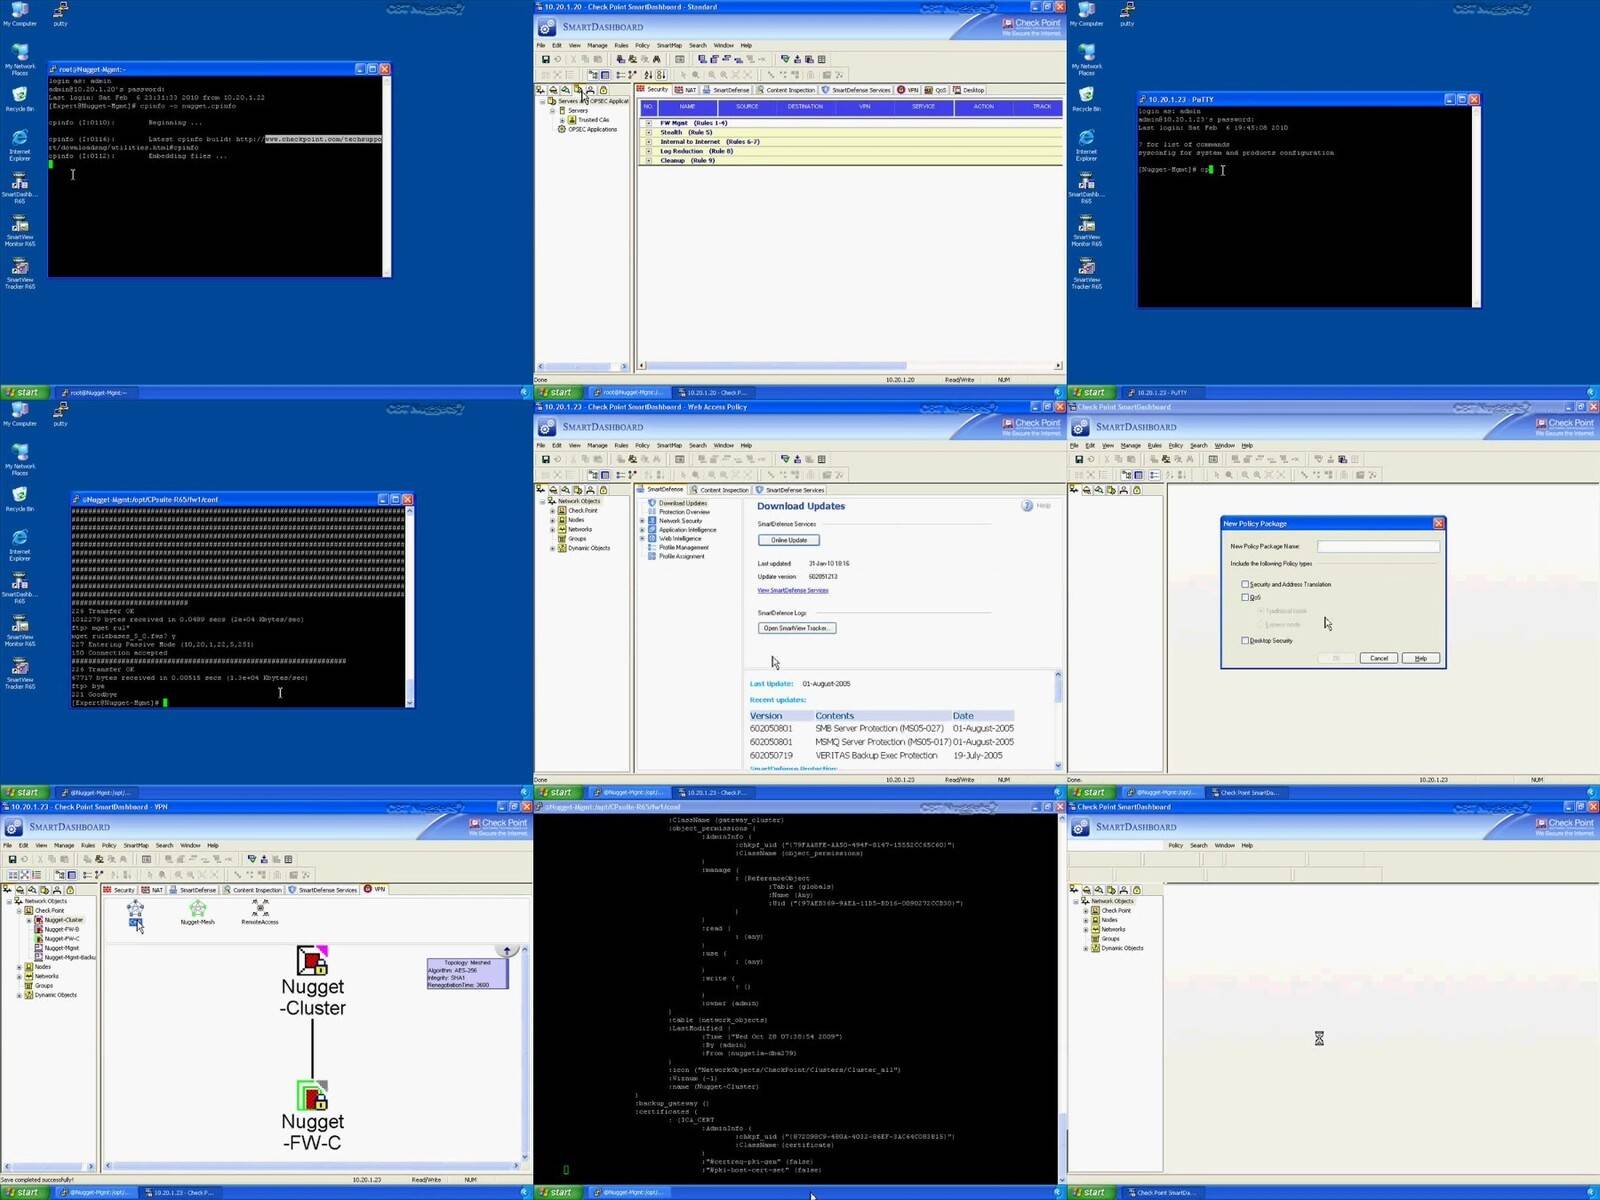Image resolution: width=1600 pixels, height=1200 pixels.
Task: Click up-arrow button at VPN map corner
Action: pos(507,951)
